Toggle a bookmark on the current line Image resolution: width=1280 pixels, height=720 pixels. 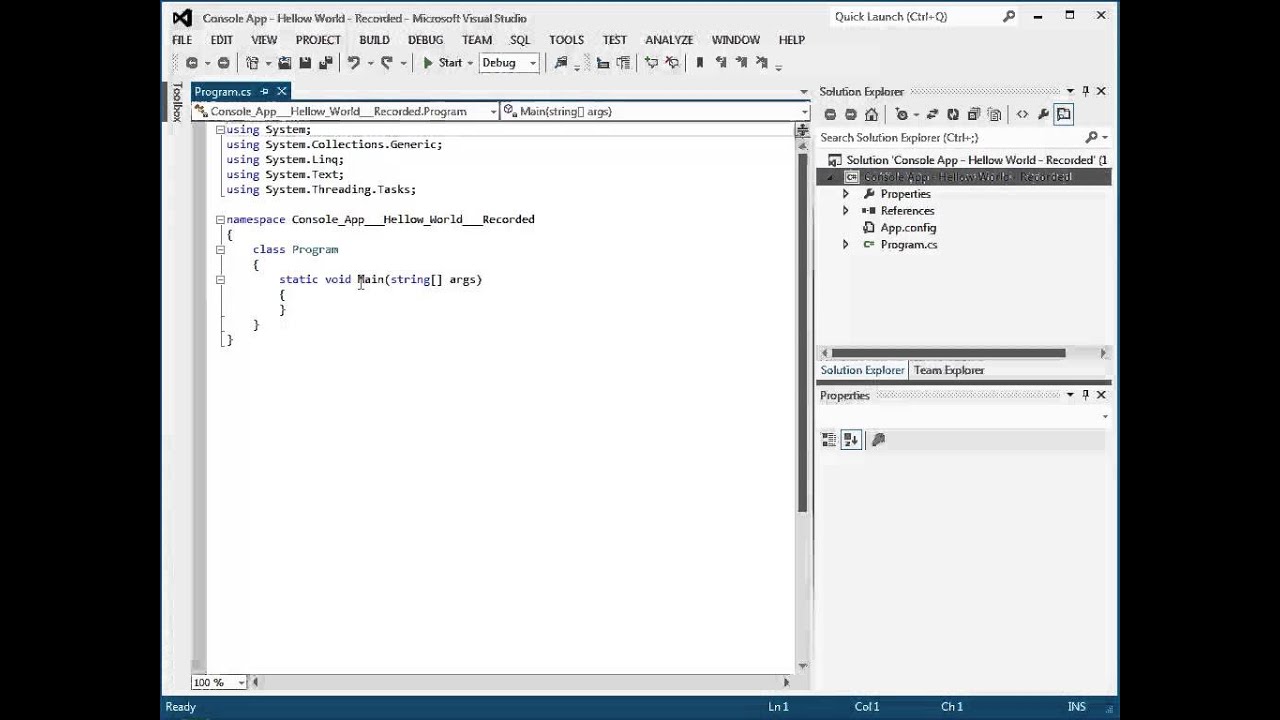click(x=700, y=63)
